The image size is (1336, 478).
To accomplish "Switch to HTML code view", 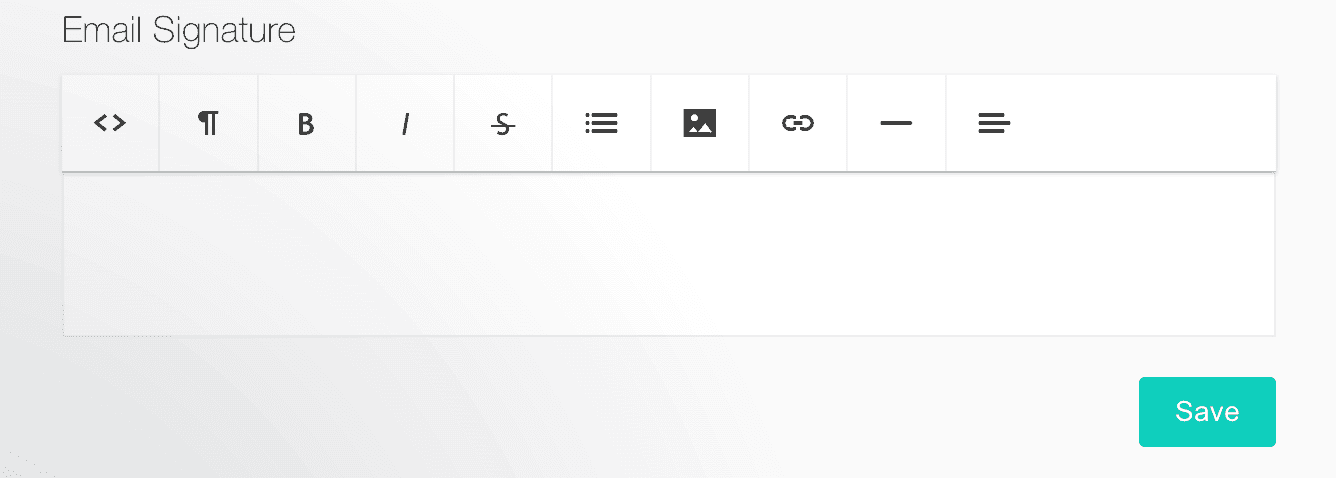I will (110, 123).
